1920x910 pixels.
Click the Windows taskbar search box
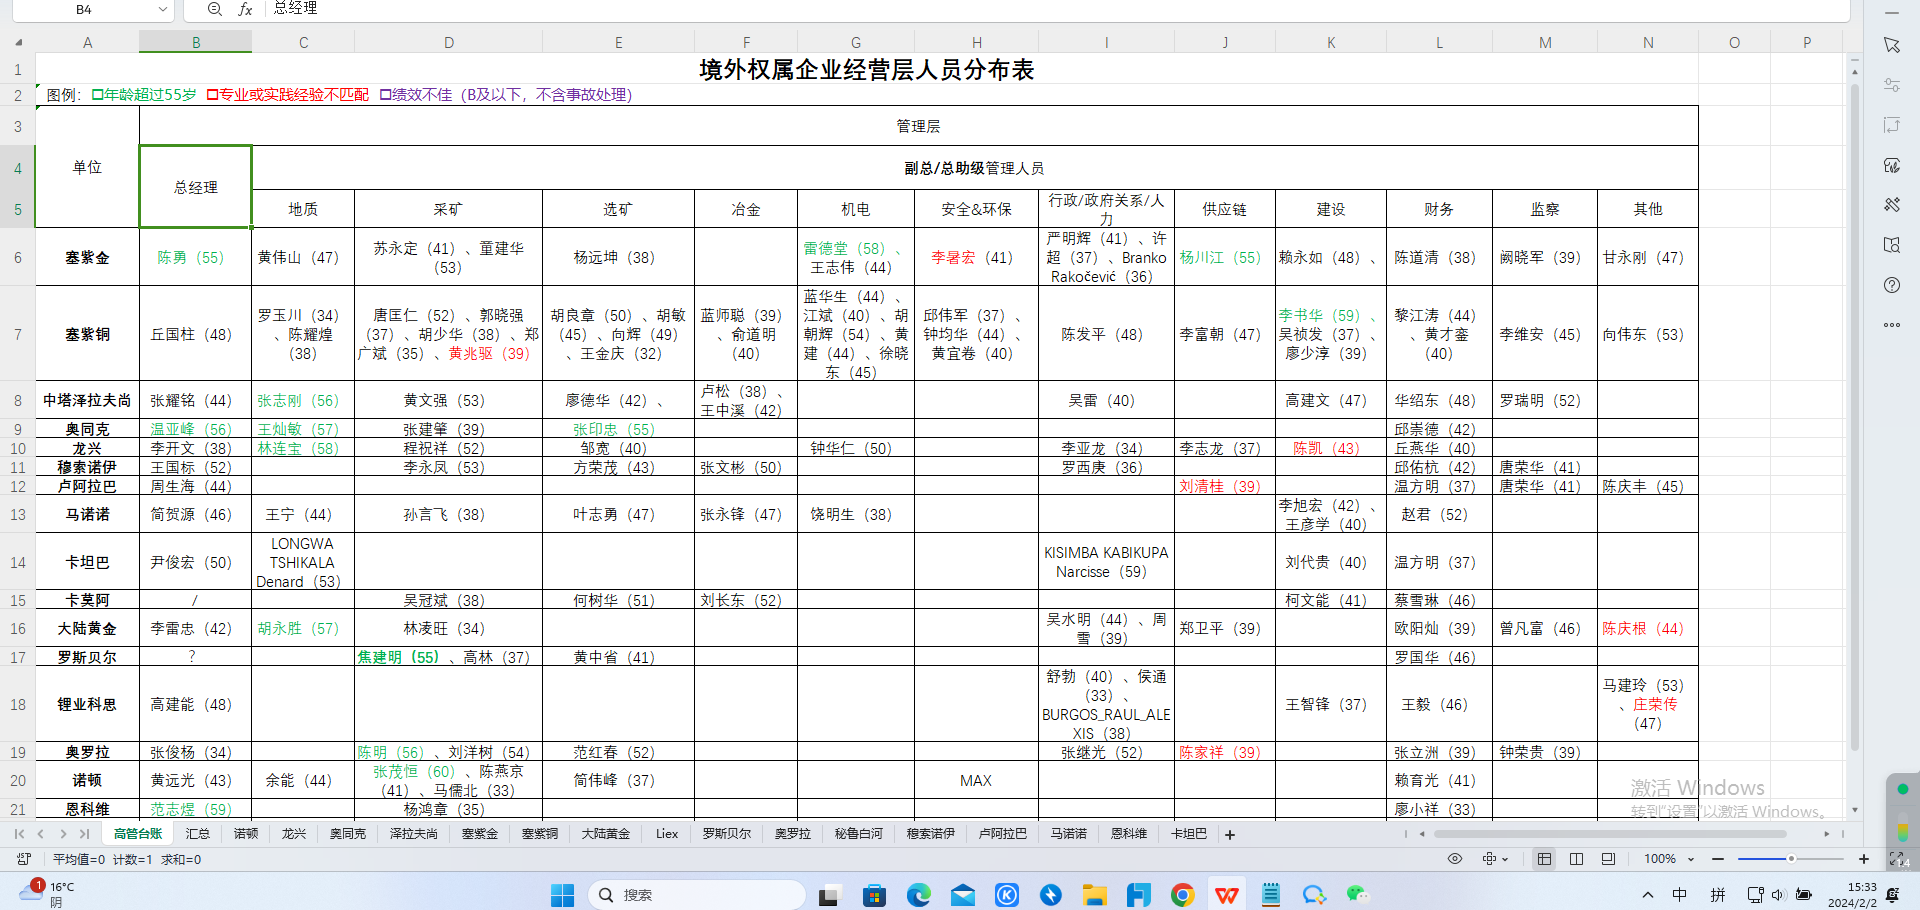coord(696,895)
